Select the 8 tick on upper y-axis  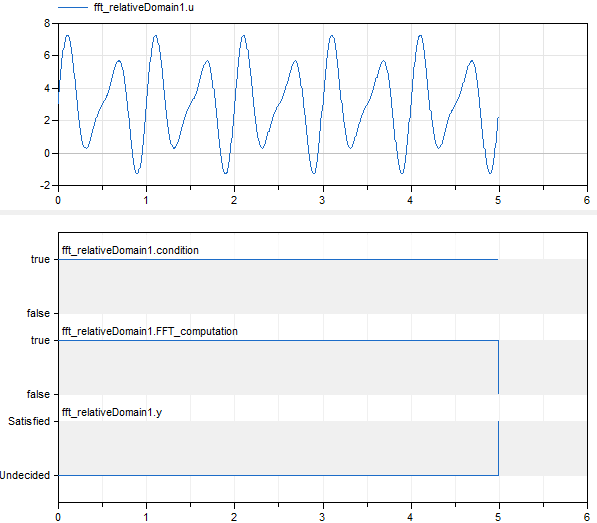[x=47, y=23]
